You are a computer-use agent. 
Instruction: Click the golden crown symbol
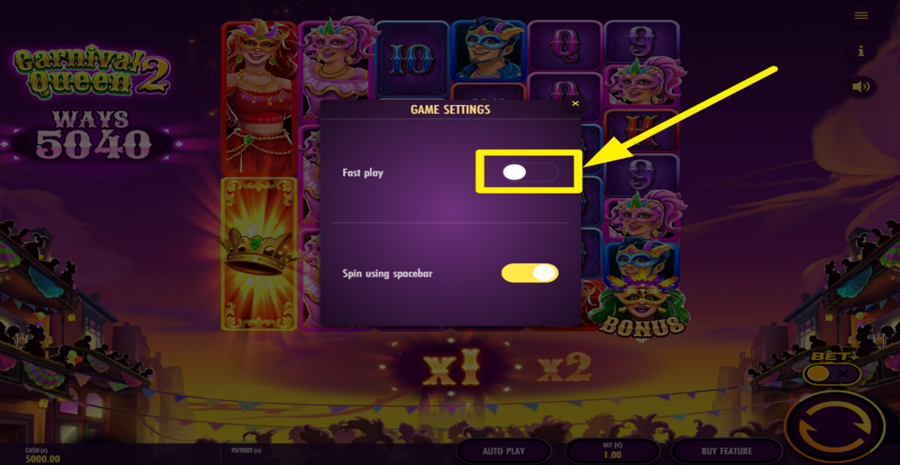pyautogui.click(x=259, y=254)
